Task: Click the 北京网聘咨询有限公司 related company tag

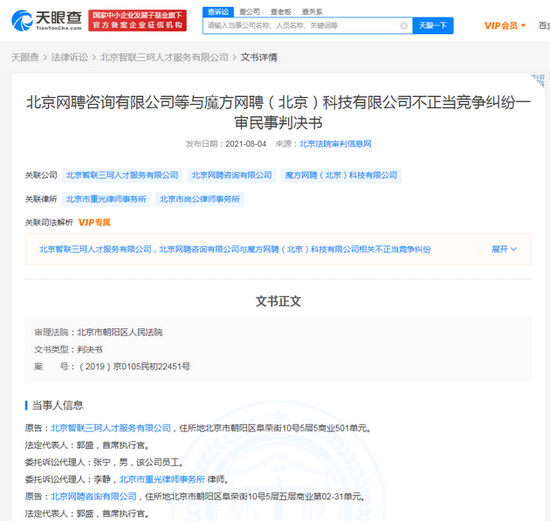Action: (x=232, y=175)
